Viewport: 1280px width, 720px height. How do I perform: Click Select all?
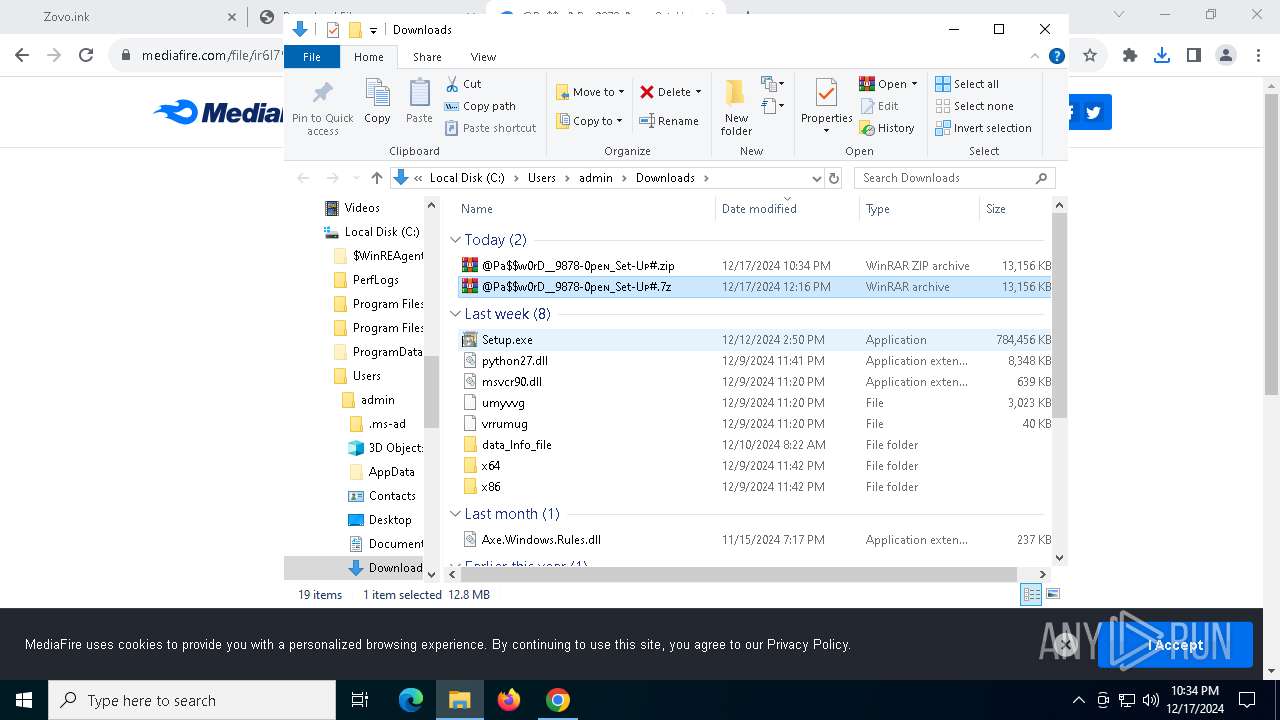point(967,84)
